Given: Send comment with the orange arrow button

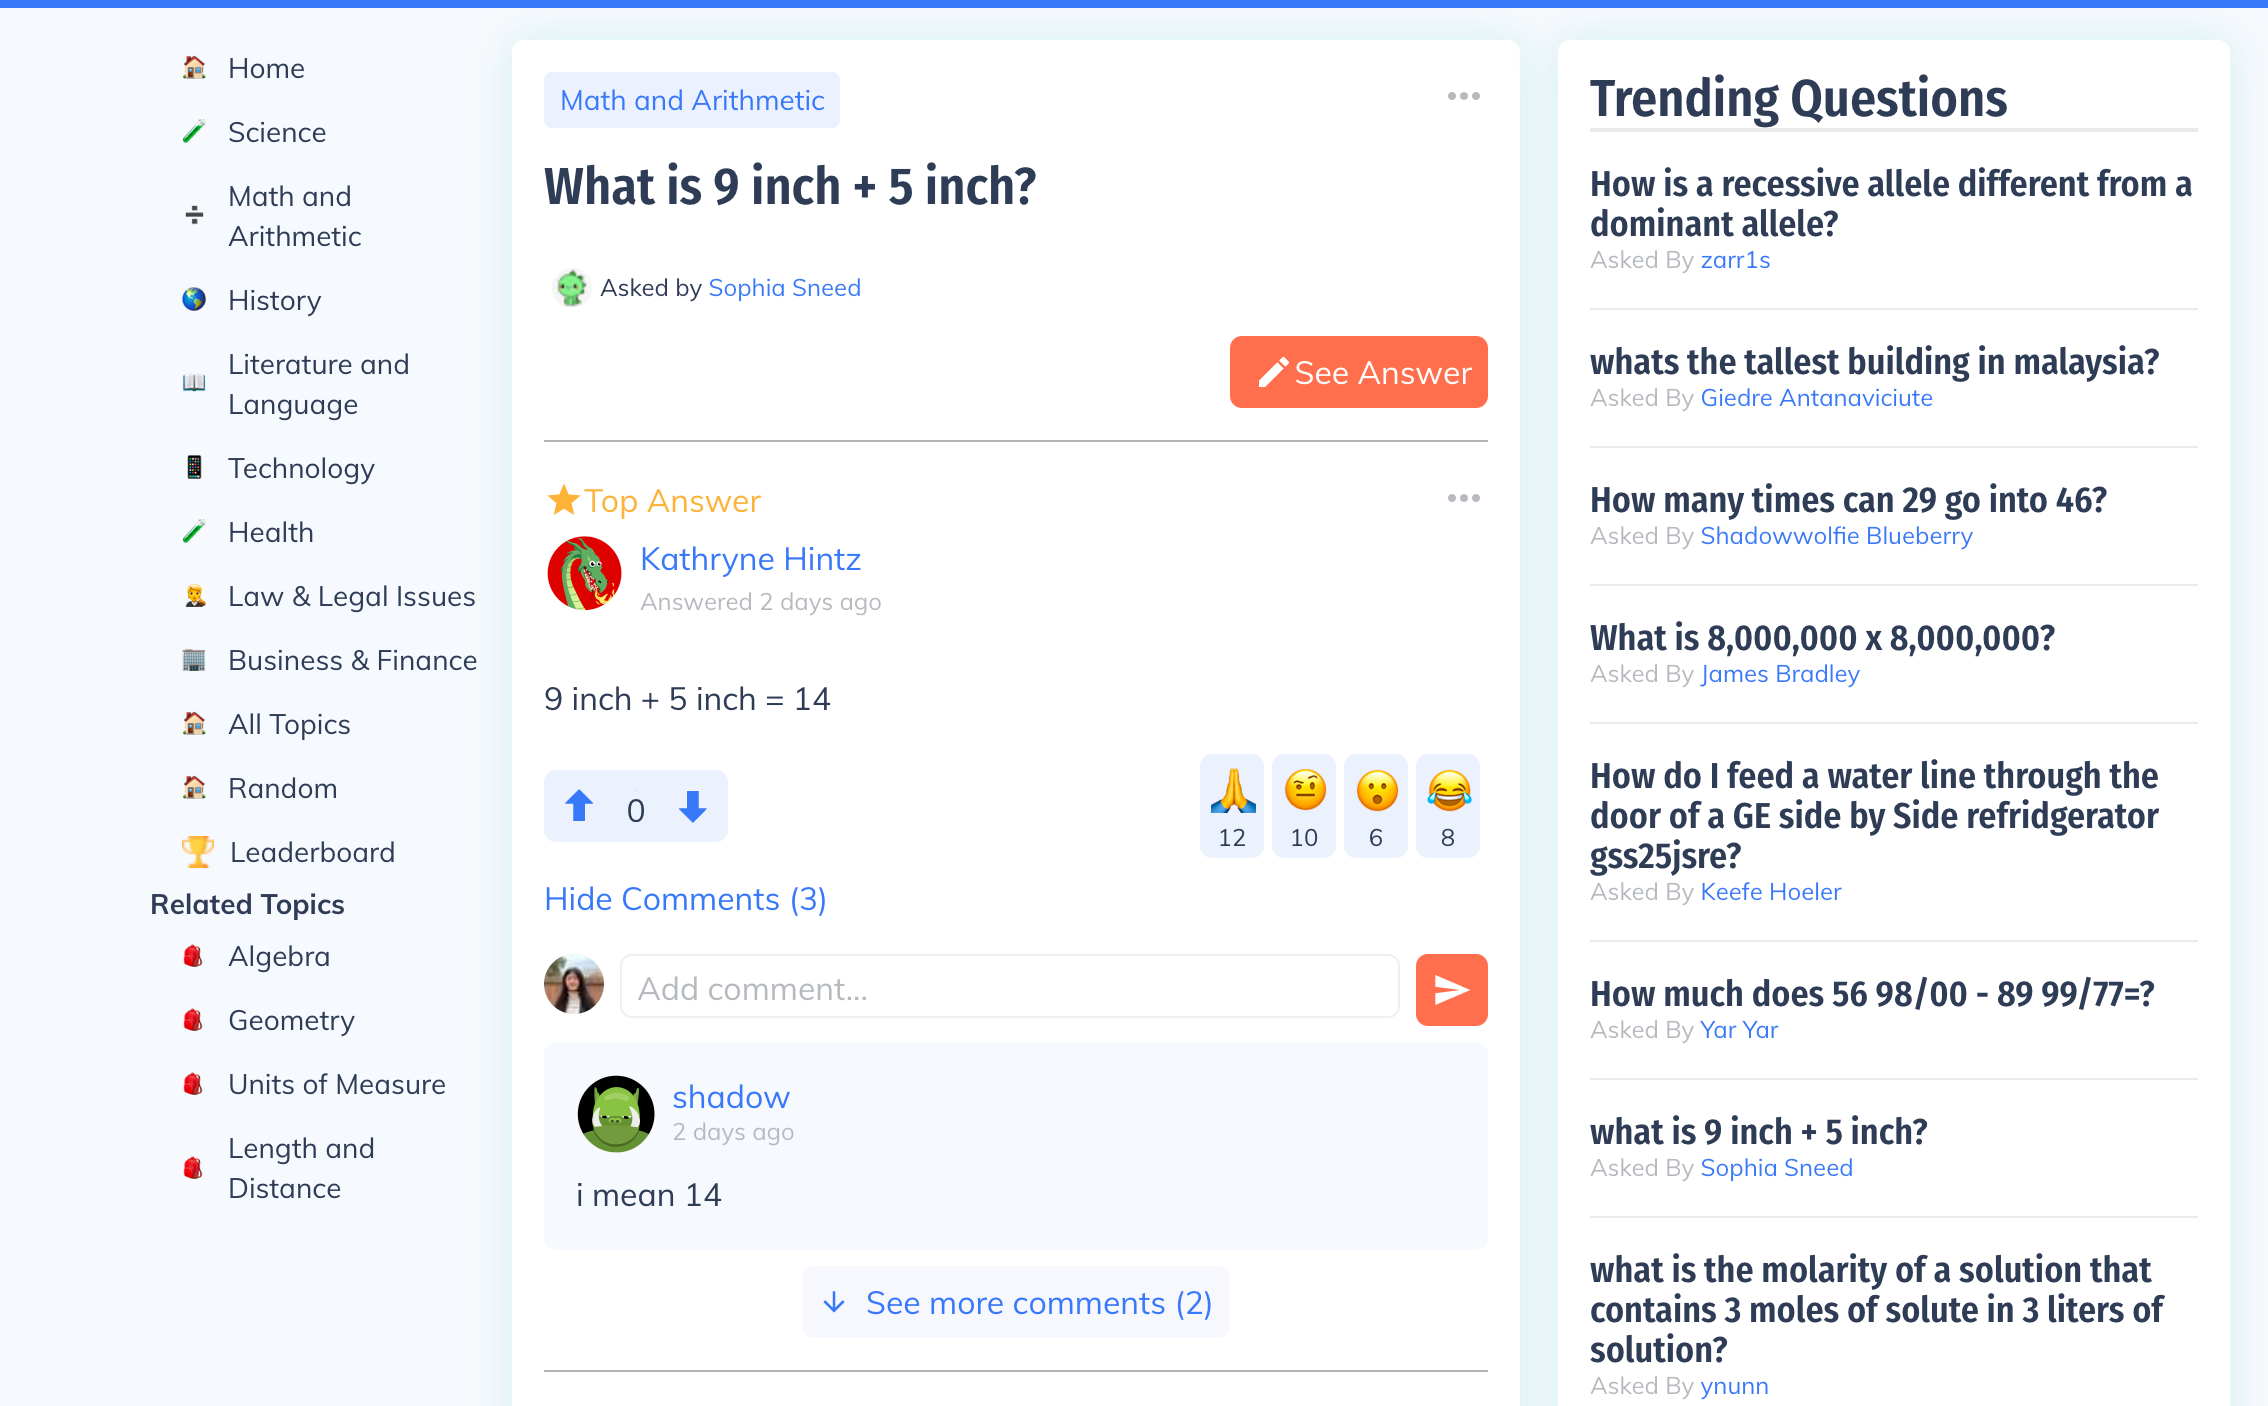Looking at the screenshot, I should [1451, 990].
